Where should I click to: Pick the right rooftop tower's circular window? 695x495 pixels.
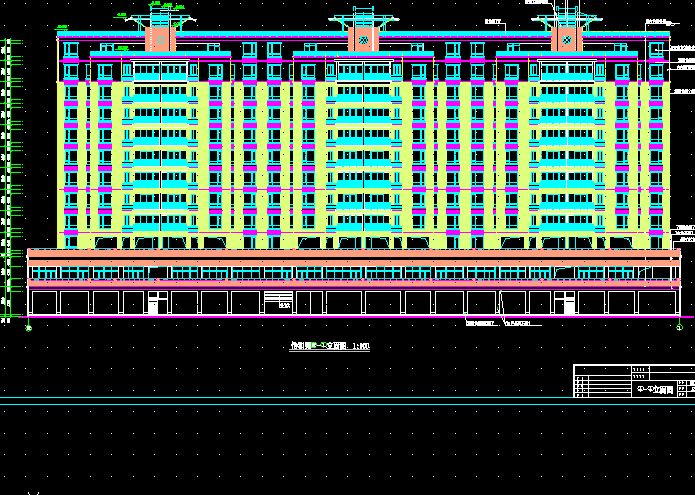pyautogui.click(x=568, y=40)
